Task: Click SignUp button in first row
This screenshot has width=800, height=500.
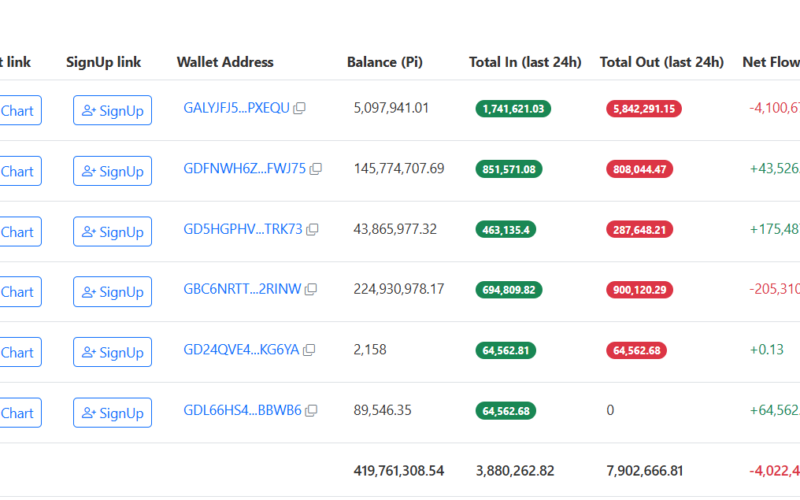Action: pos(112,111)
